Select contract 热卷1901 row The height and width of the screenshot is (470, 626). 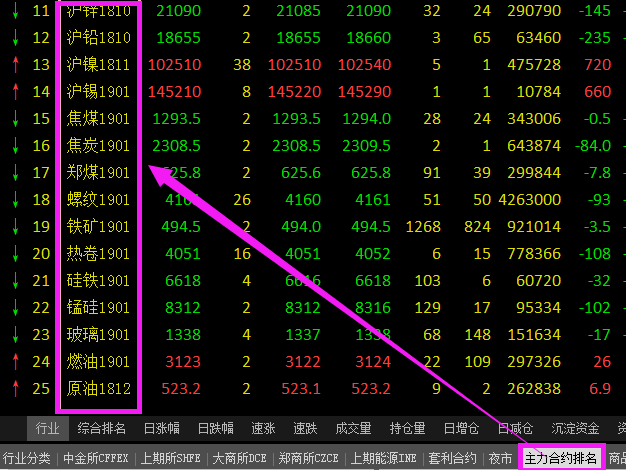click(x=99, y=254)
